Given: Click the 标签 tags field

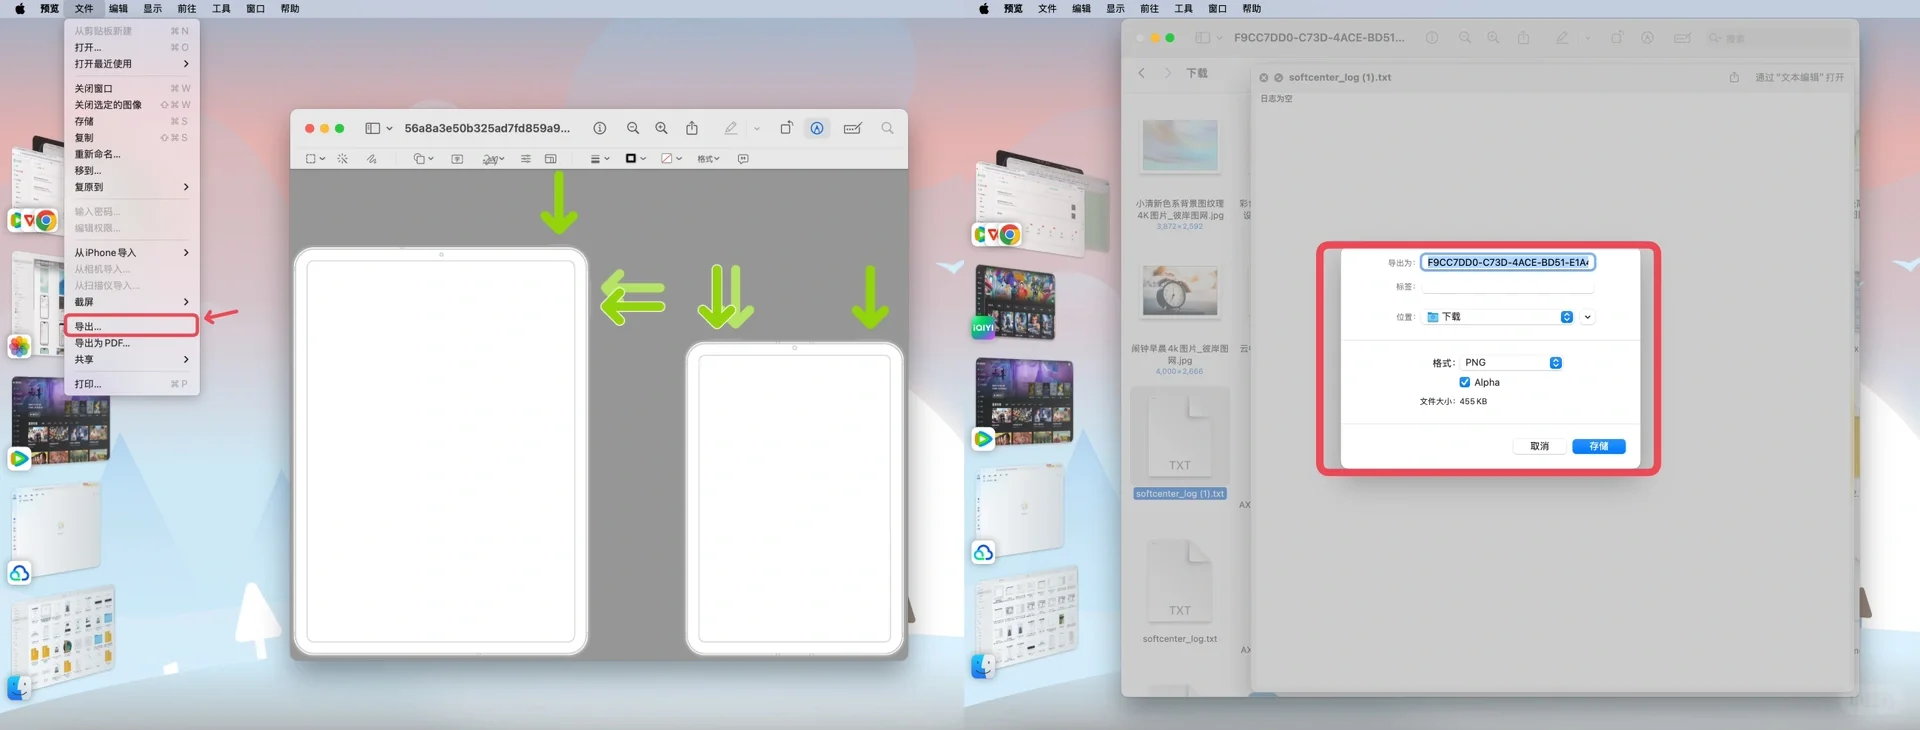Looking at the screenshot, I should click(1507, 287).
